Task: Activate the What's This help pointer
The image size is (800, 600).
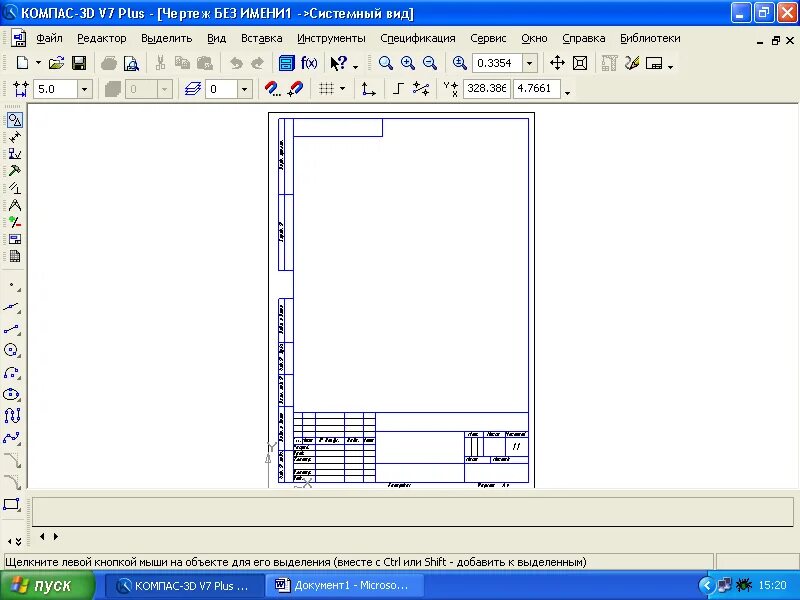Action: [339, 63]
